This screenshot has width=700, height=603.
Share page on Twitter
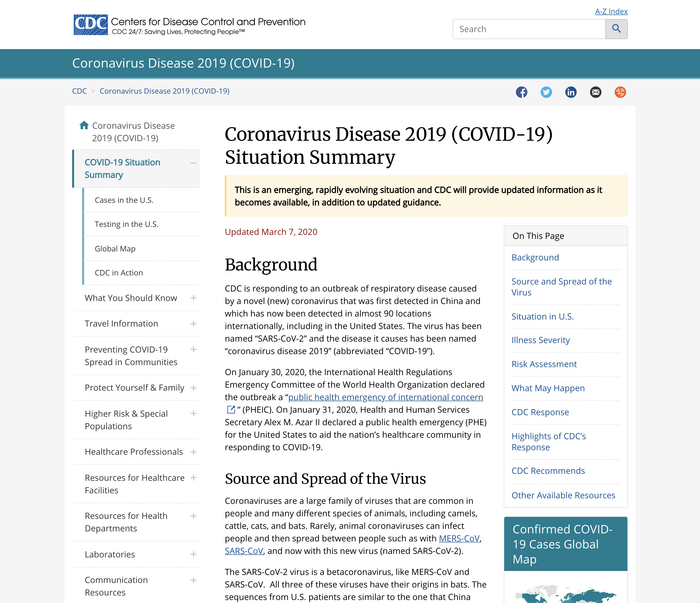546,92
